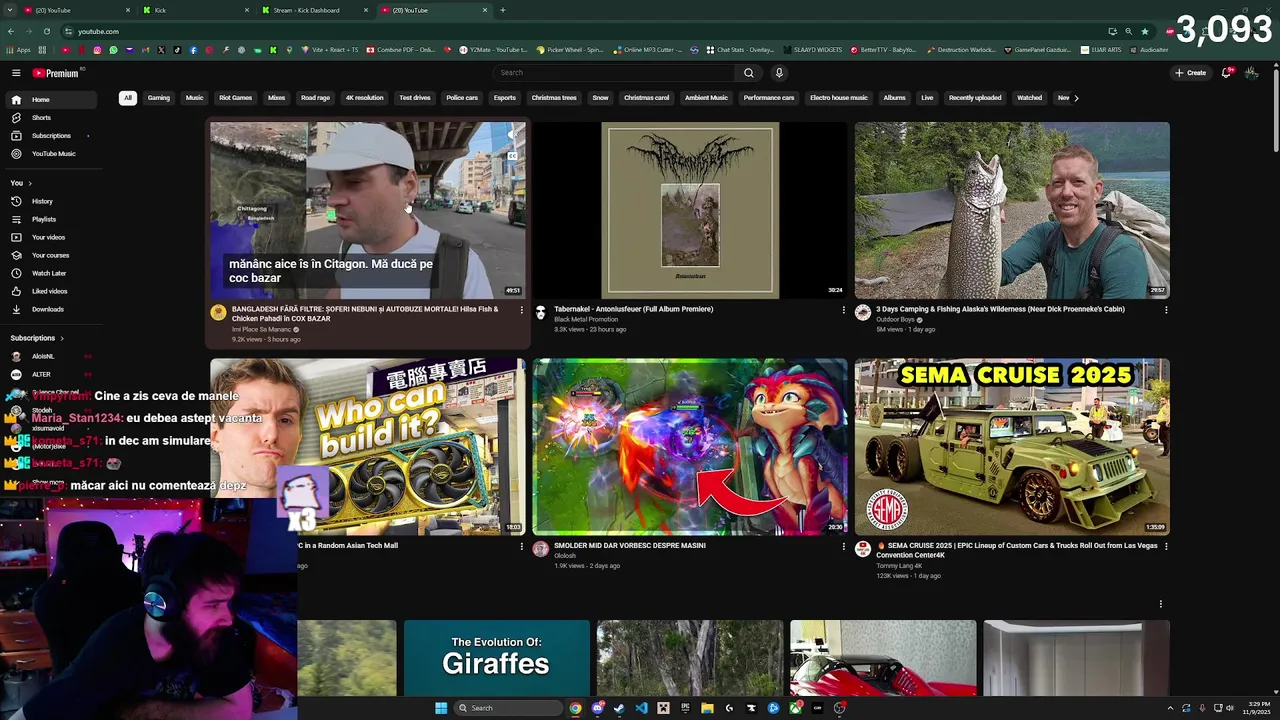Reload the page with the browser refresh icon
The height and width of the screenshot is (720, 1280).
pyautogui.click(x=47, y=31)
